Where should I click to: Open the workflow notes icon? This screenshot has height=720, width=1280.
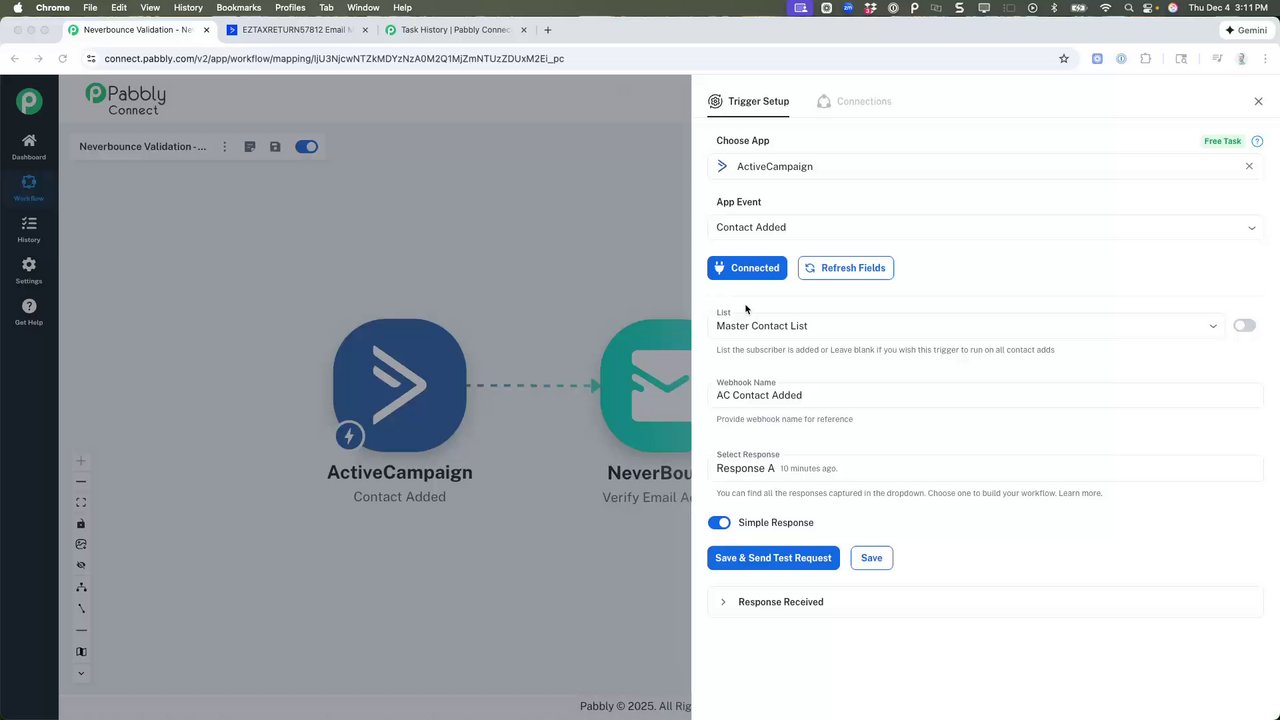(250, 147)
